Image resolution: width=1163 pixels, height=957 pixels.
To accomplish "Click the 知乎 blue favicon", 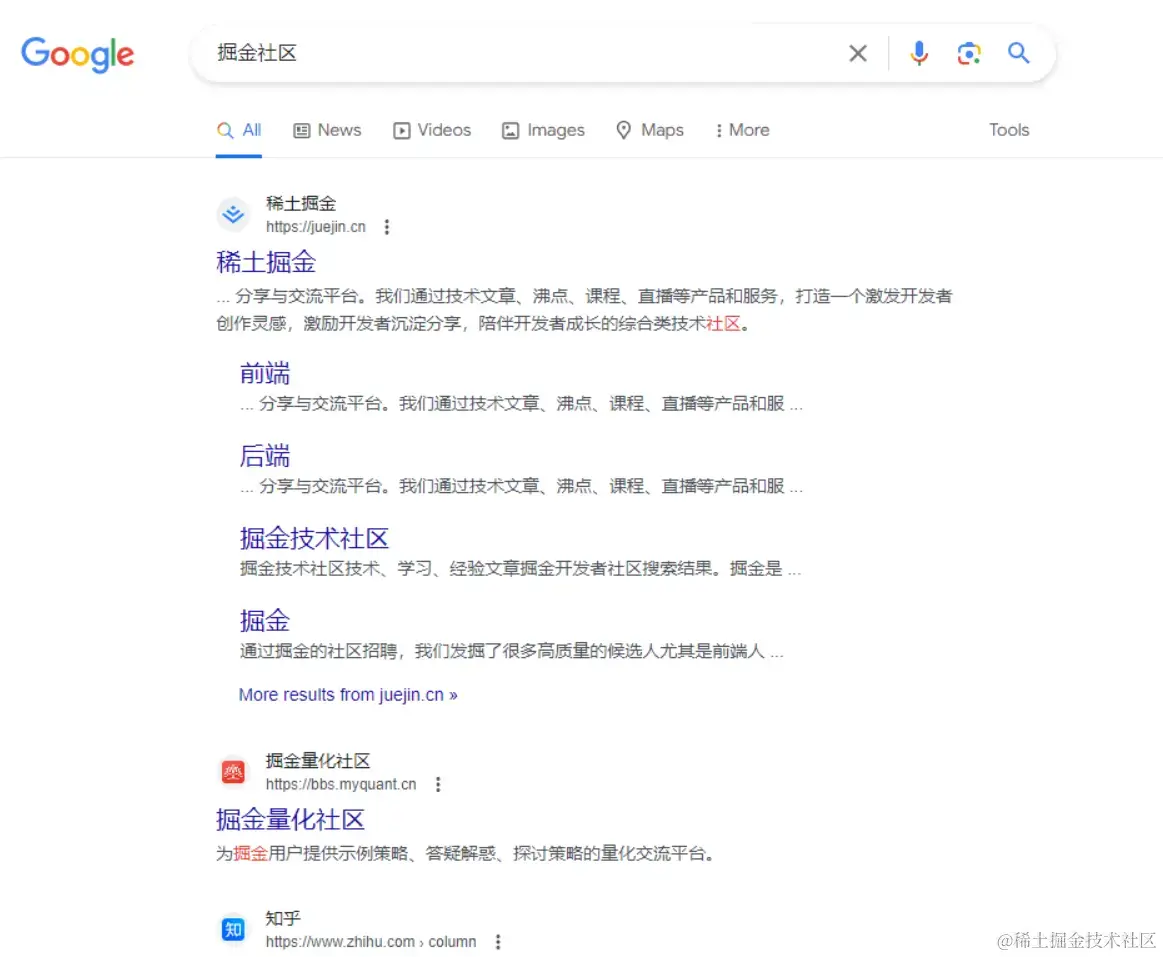I will (233, 930).
